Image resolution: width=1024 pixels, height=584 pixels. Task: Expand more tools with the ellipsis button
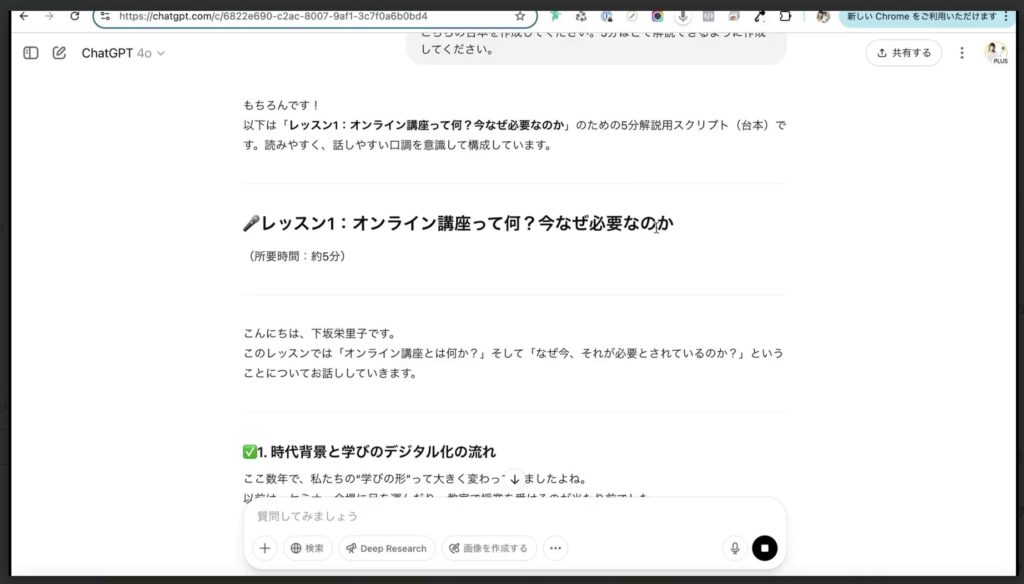(555, 548)
